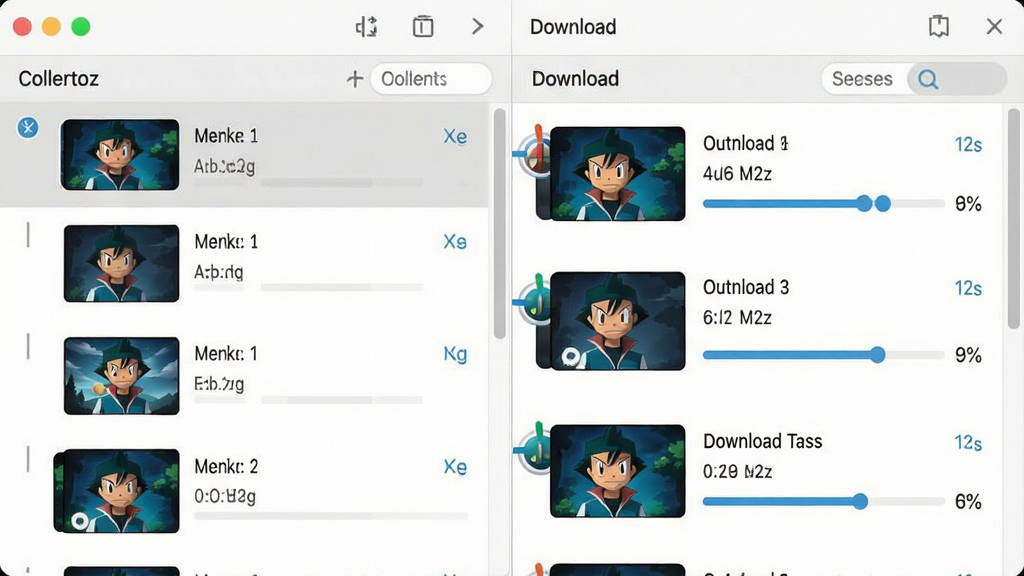This screenshot has height=576, width=1024.
Task: Click the Kg link on third Menke row
Action: point(455,354)
